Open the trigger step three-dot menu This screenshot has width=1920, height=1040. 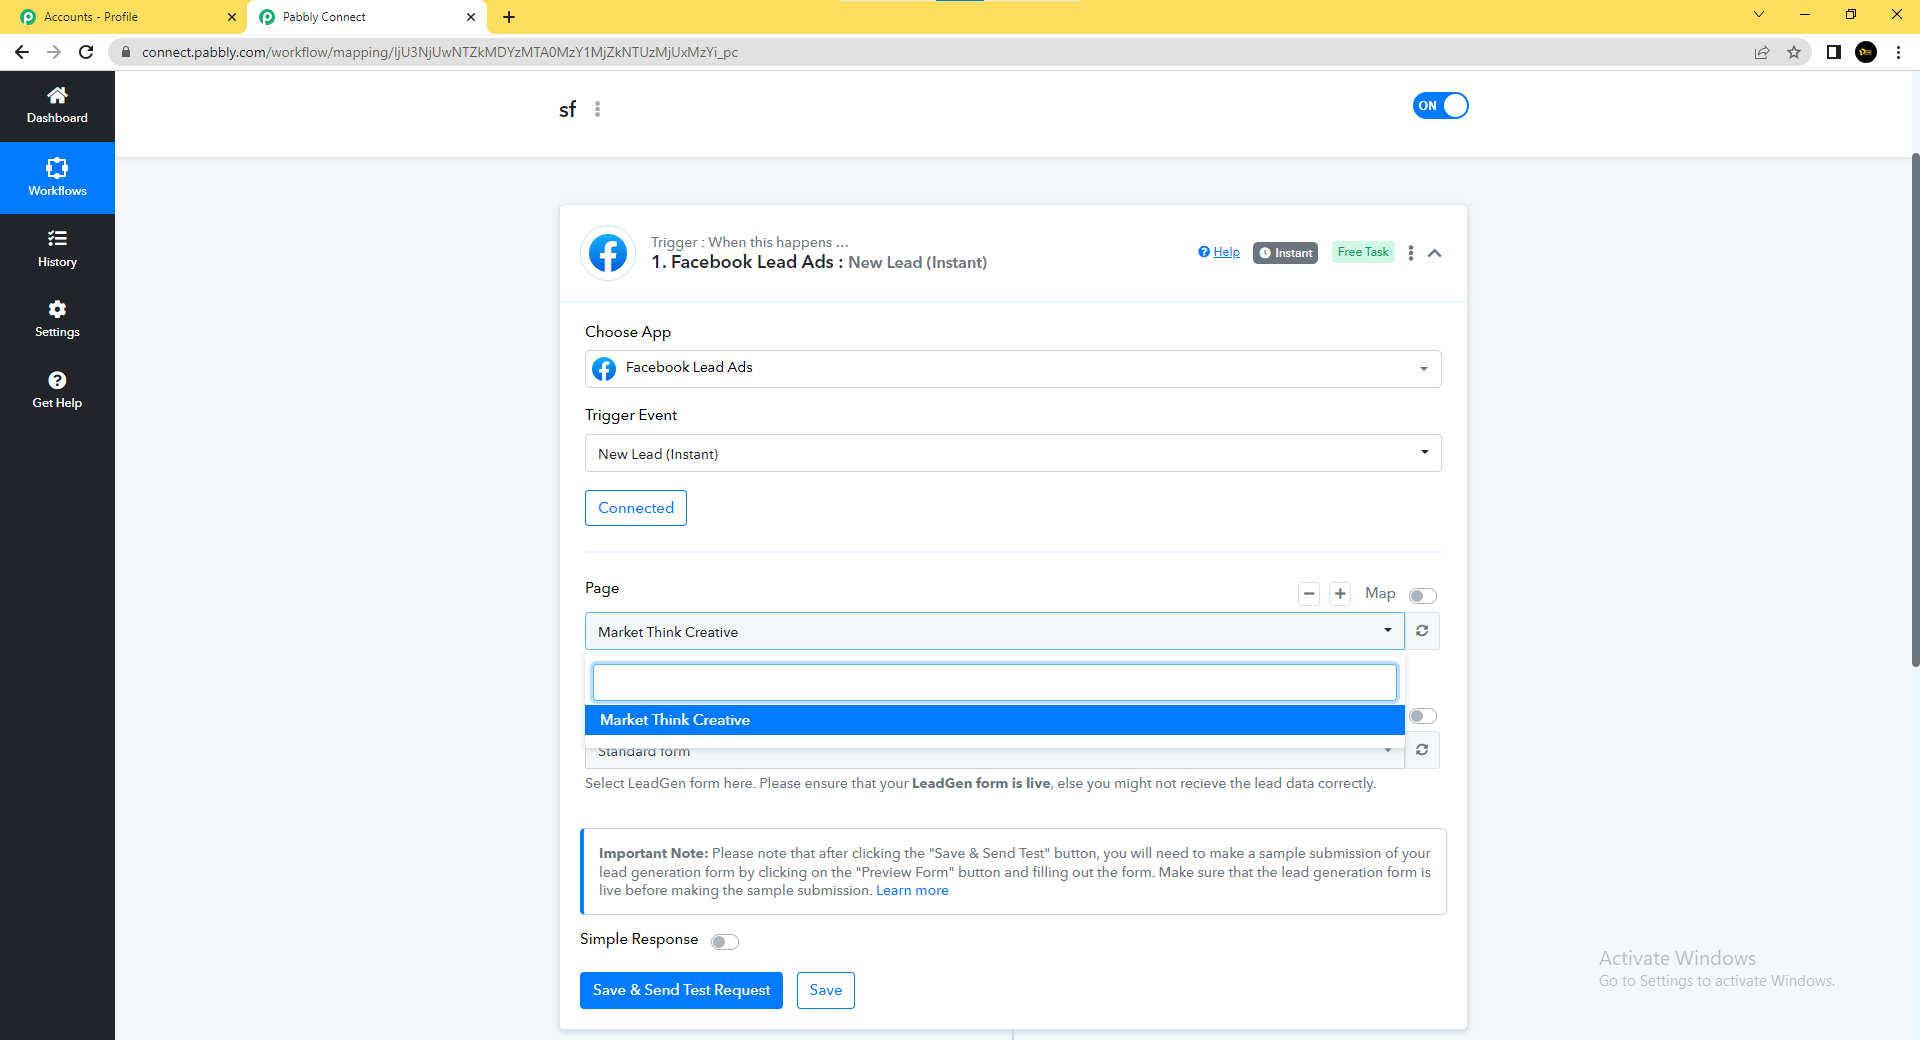click(1411, 253)
